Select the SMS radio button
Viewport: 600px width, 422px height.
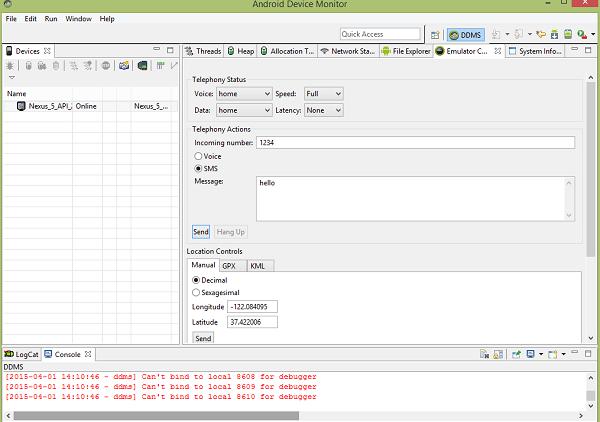coord(198,168)
